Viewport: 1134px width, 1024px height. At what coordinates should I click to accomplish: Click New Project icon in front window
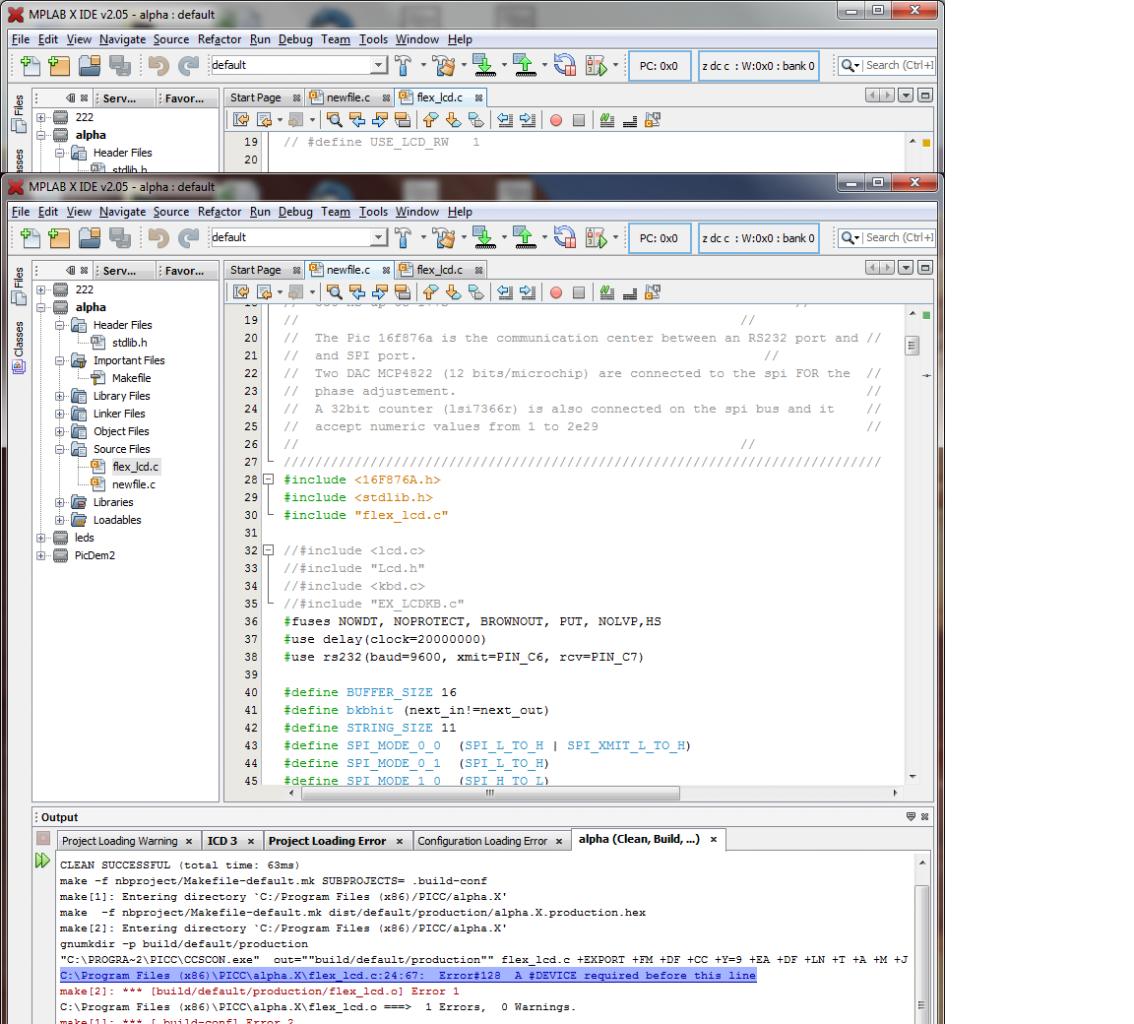pyautogui.click(x=59, y=237)
